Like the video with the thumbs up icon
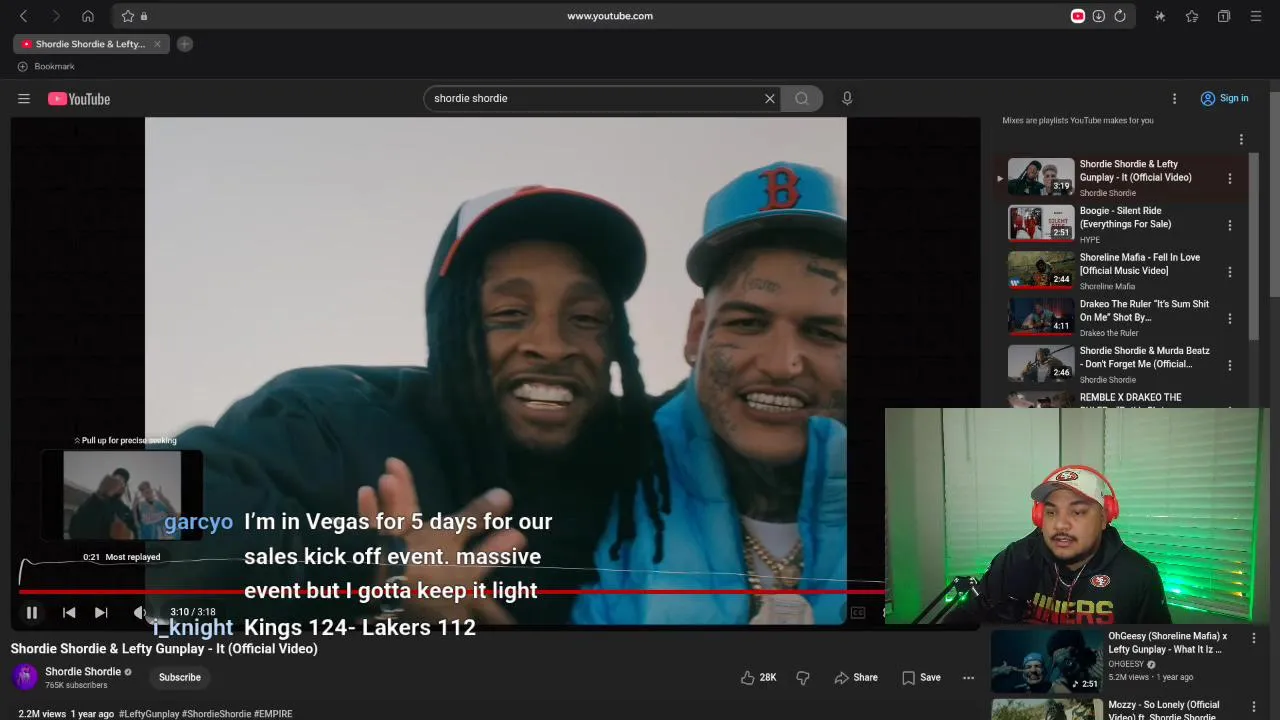Viewport: 1280px width, 720px height. pyautogui.click(x=757, y=677)
